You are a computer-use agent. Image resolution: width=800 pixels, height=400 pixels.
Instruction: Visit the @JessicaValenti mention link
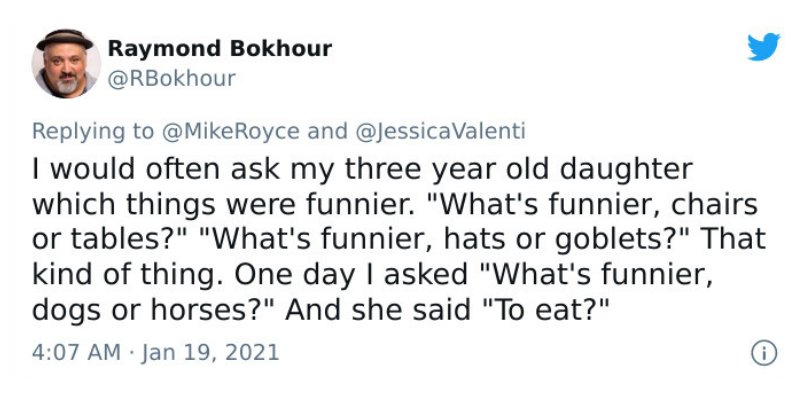pos(439,131)
